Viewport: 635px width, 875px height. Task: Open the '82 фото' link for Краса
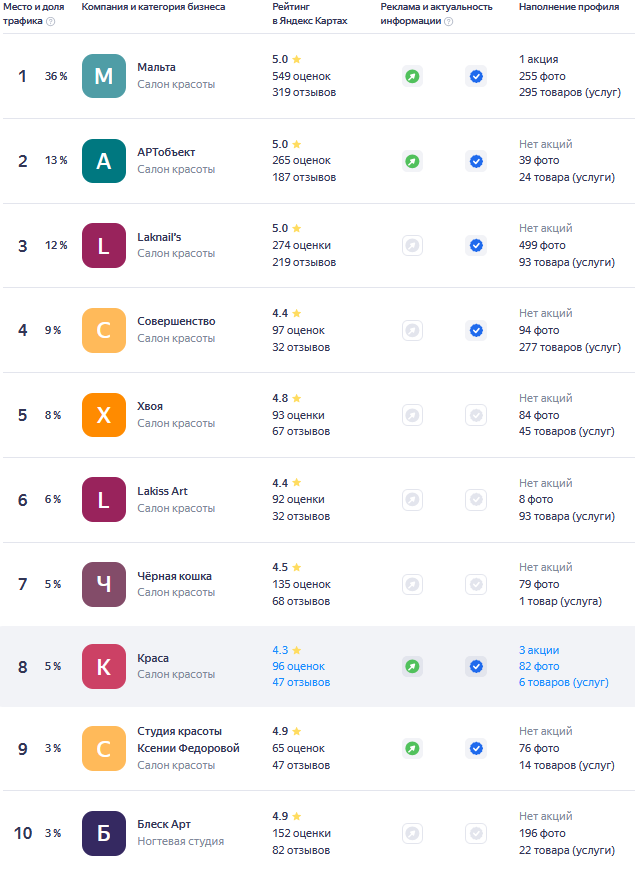(539, 666)
